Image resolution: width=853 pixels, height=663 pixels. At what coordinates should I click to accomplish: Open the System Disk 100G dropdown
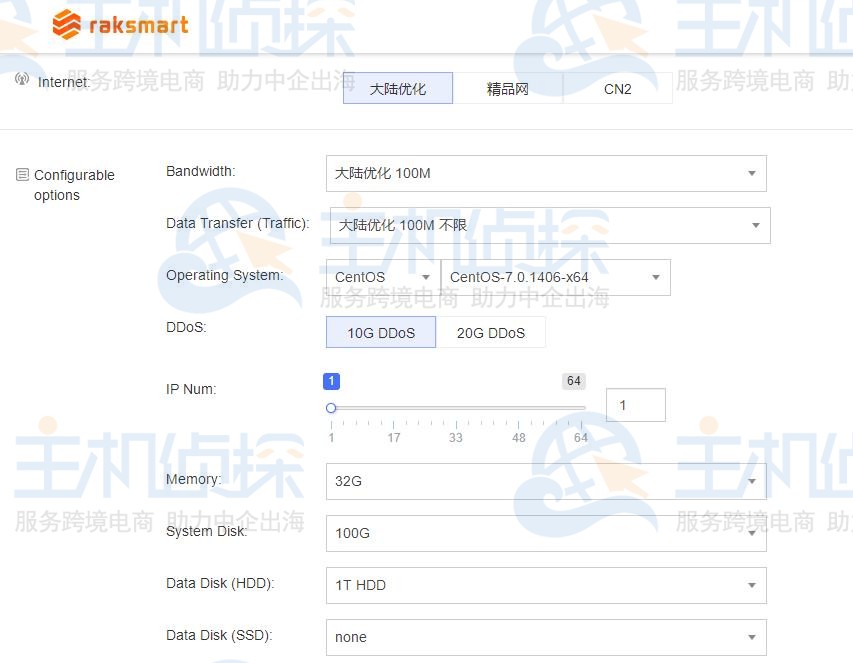coord(546,533)
